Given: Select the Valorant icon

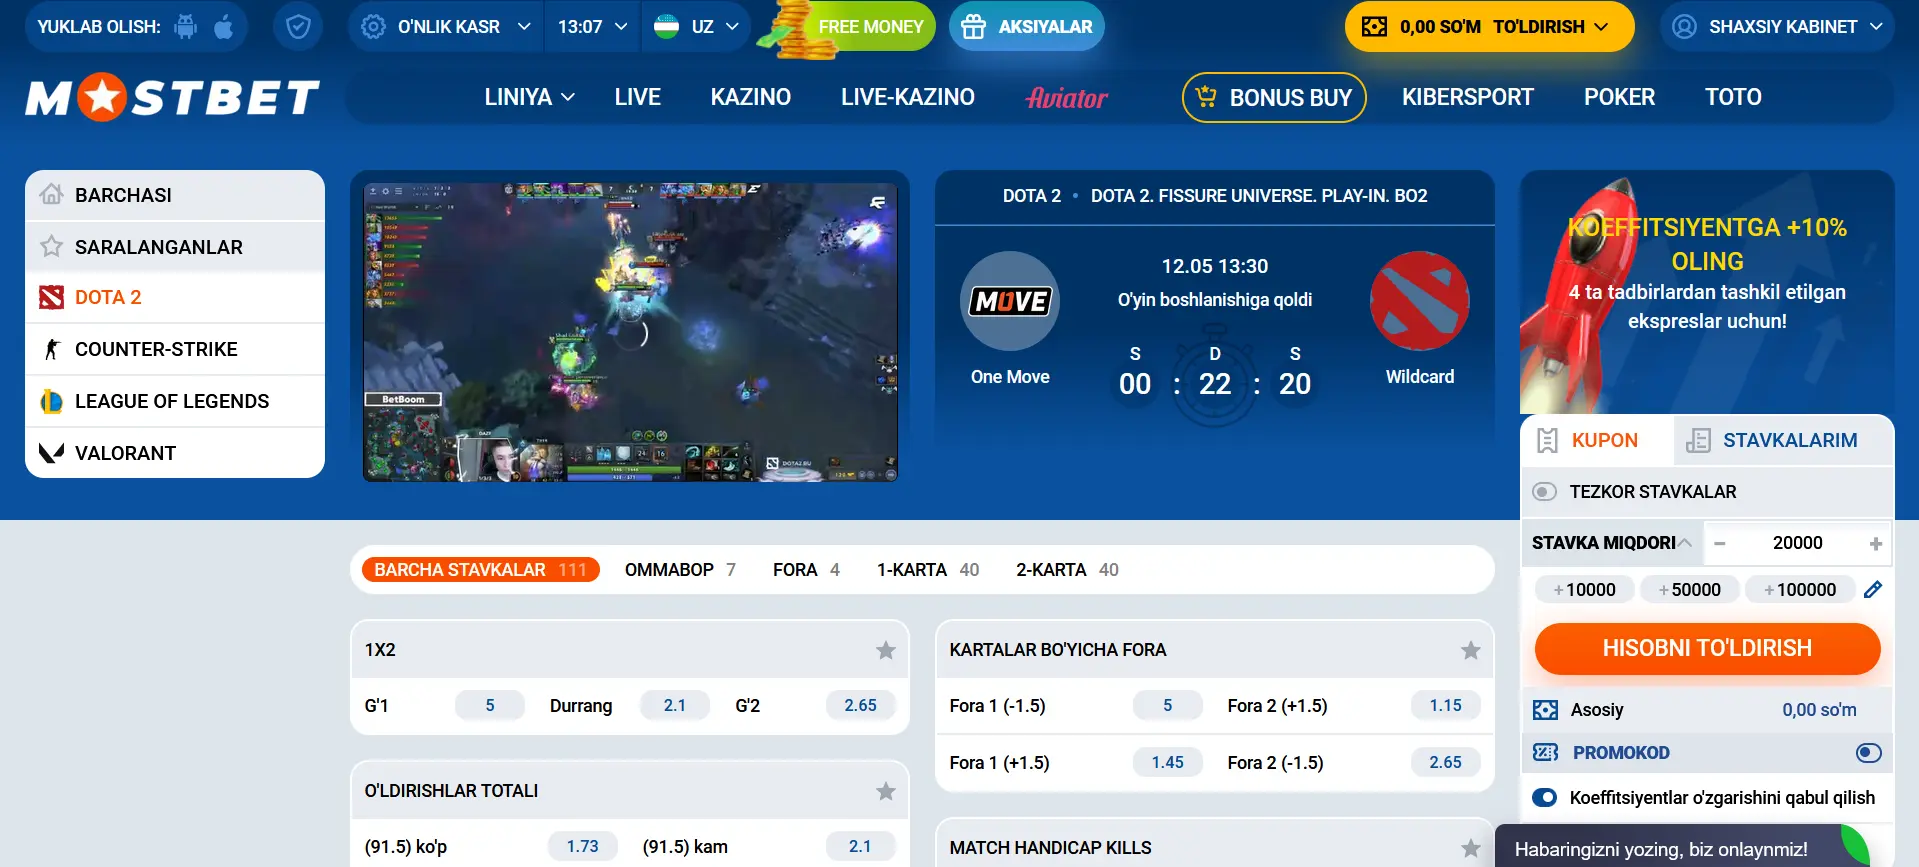Looking at the screenshot, I should pos(52,453).
